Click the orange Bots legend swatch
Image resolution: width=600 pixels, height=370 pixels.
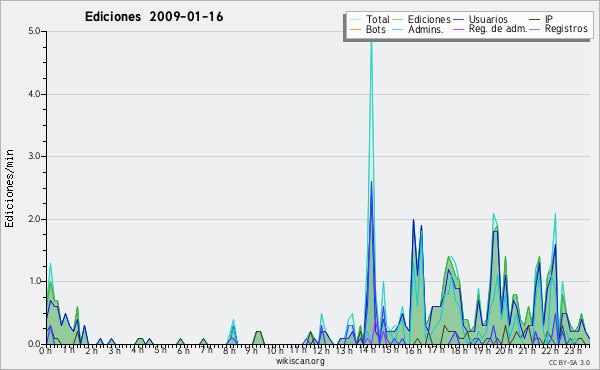click(x=355, y=29)
